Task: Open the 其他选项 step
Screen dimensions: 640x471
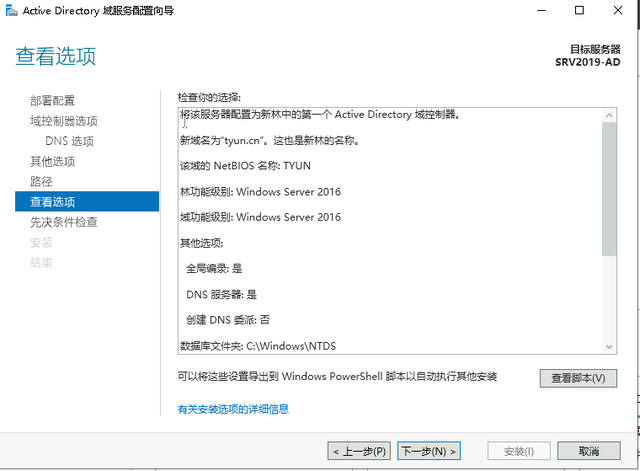Action: [52, 161]
